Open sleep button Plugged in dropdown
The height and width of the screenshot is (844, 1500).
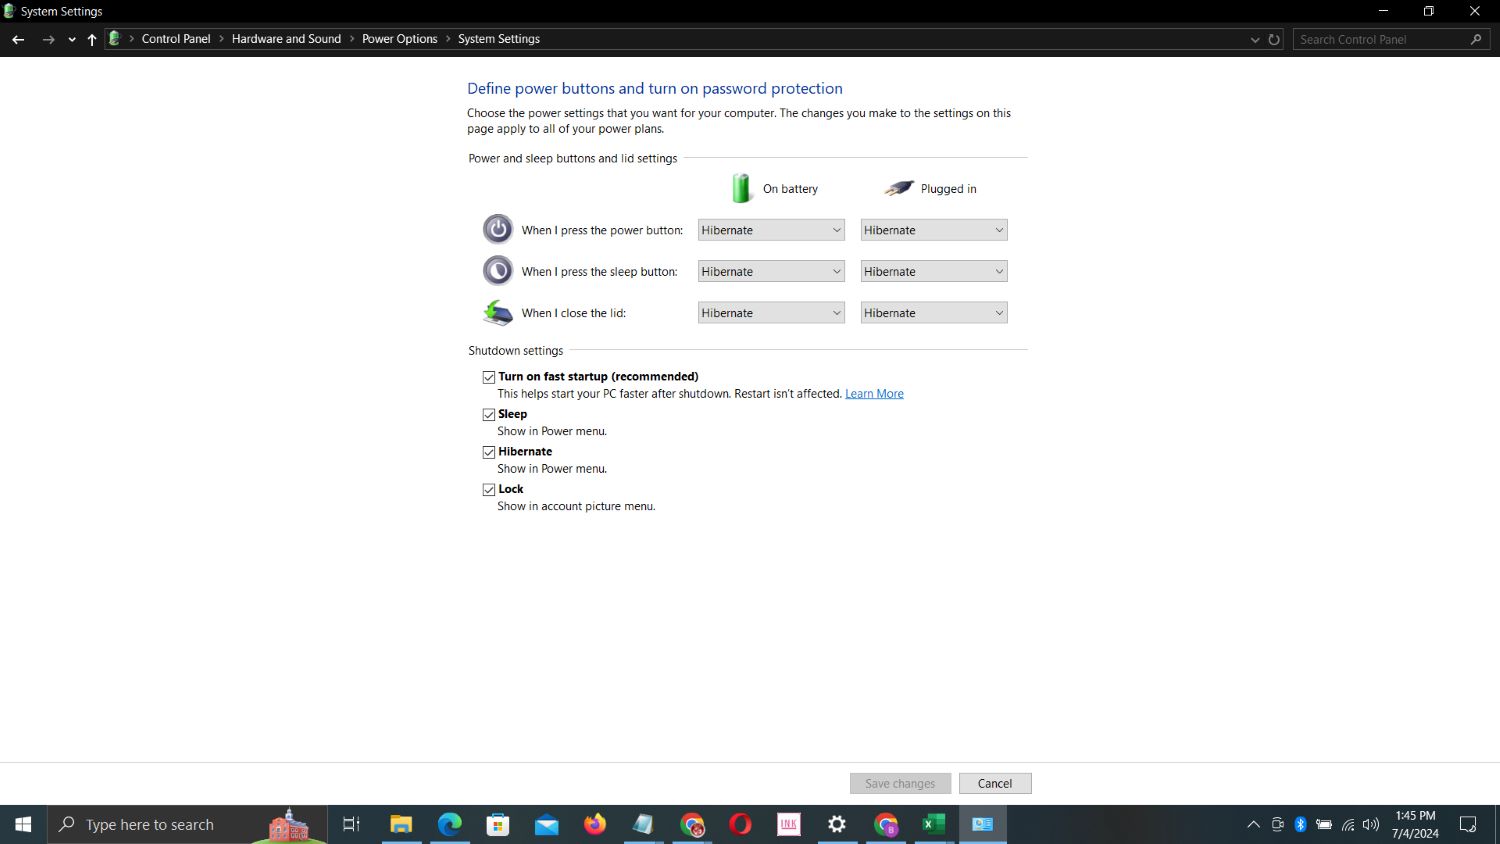tap(934, 271)
